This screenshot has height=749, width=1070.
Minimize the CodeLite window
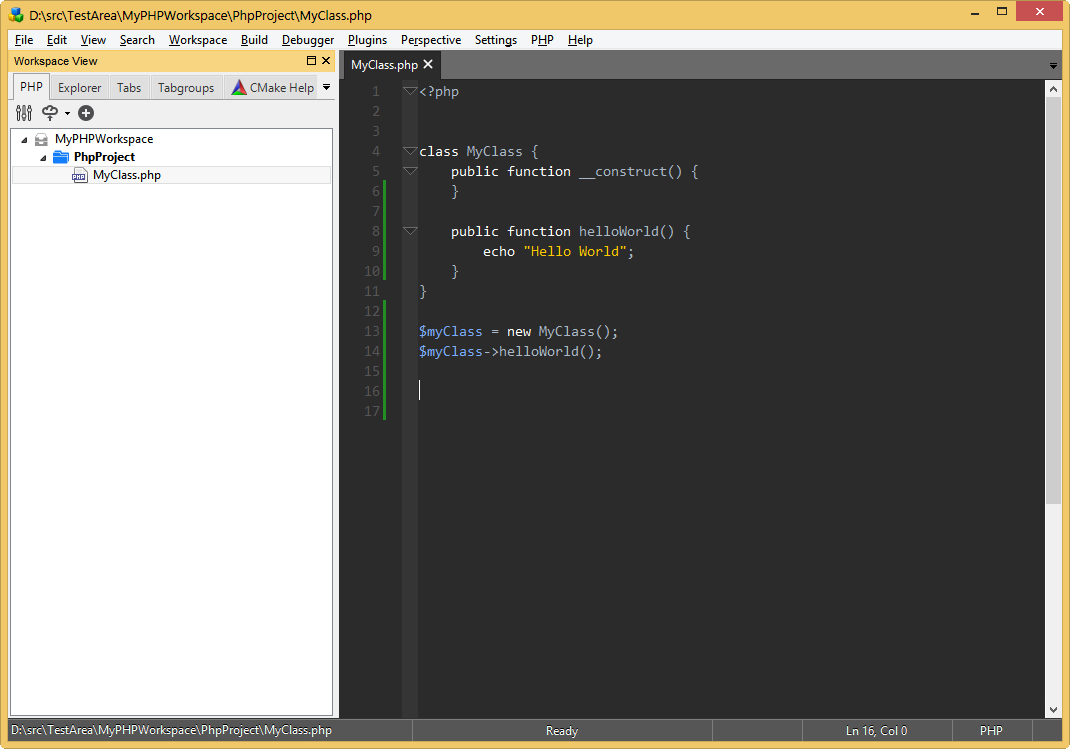pos(975,12)
